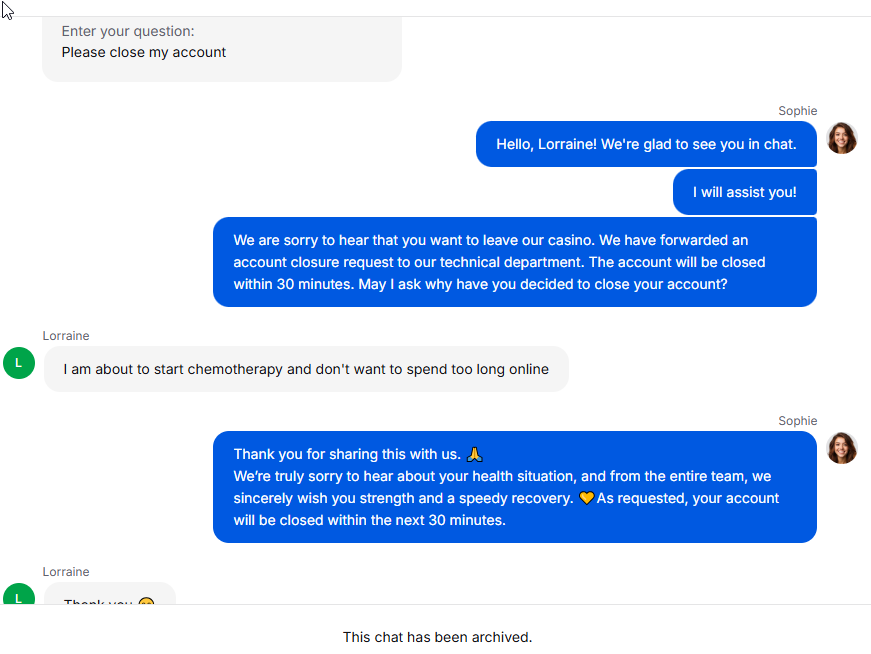Screen dimensions: 871x654
Task: Click the Lorraine name label above the thank you message
Action: click(66, 572)
